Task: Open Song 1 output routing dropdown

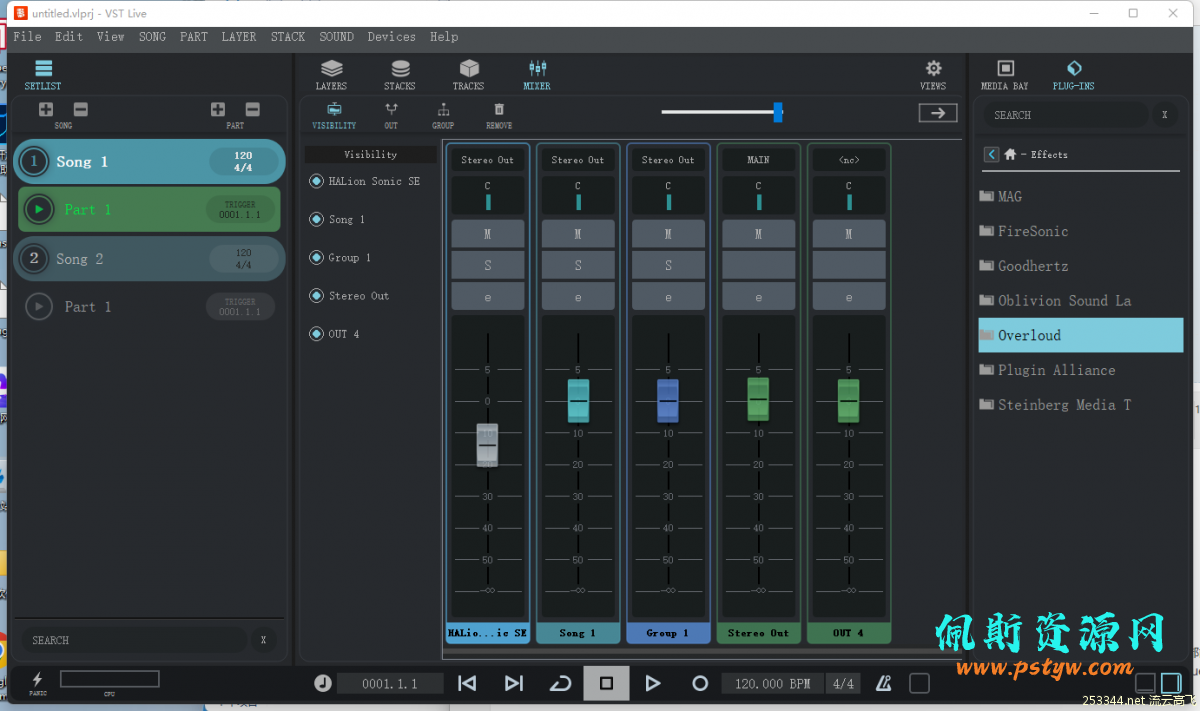Action: (x=578, y=160)
